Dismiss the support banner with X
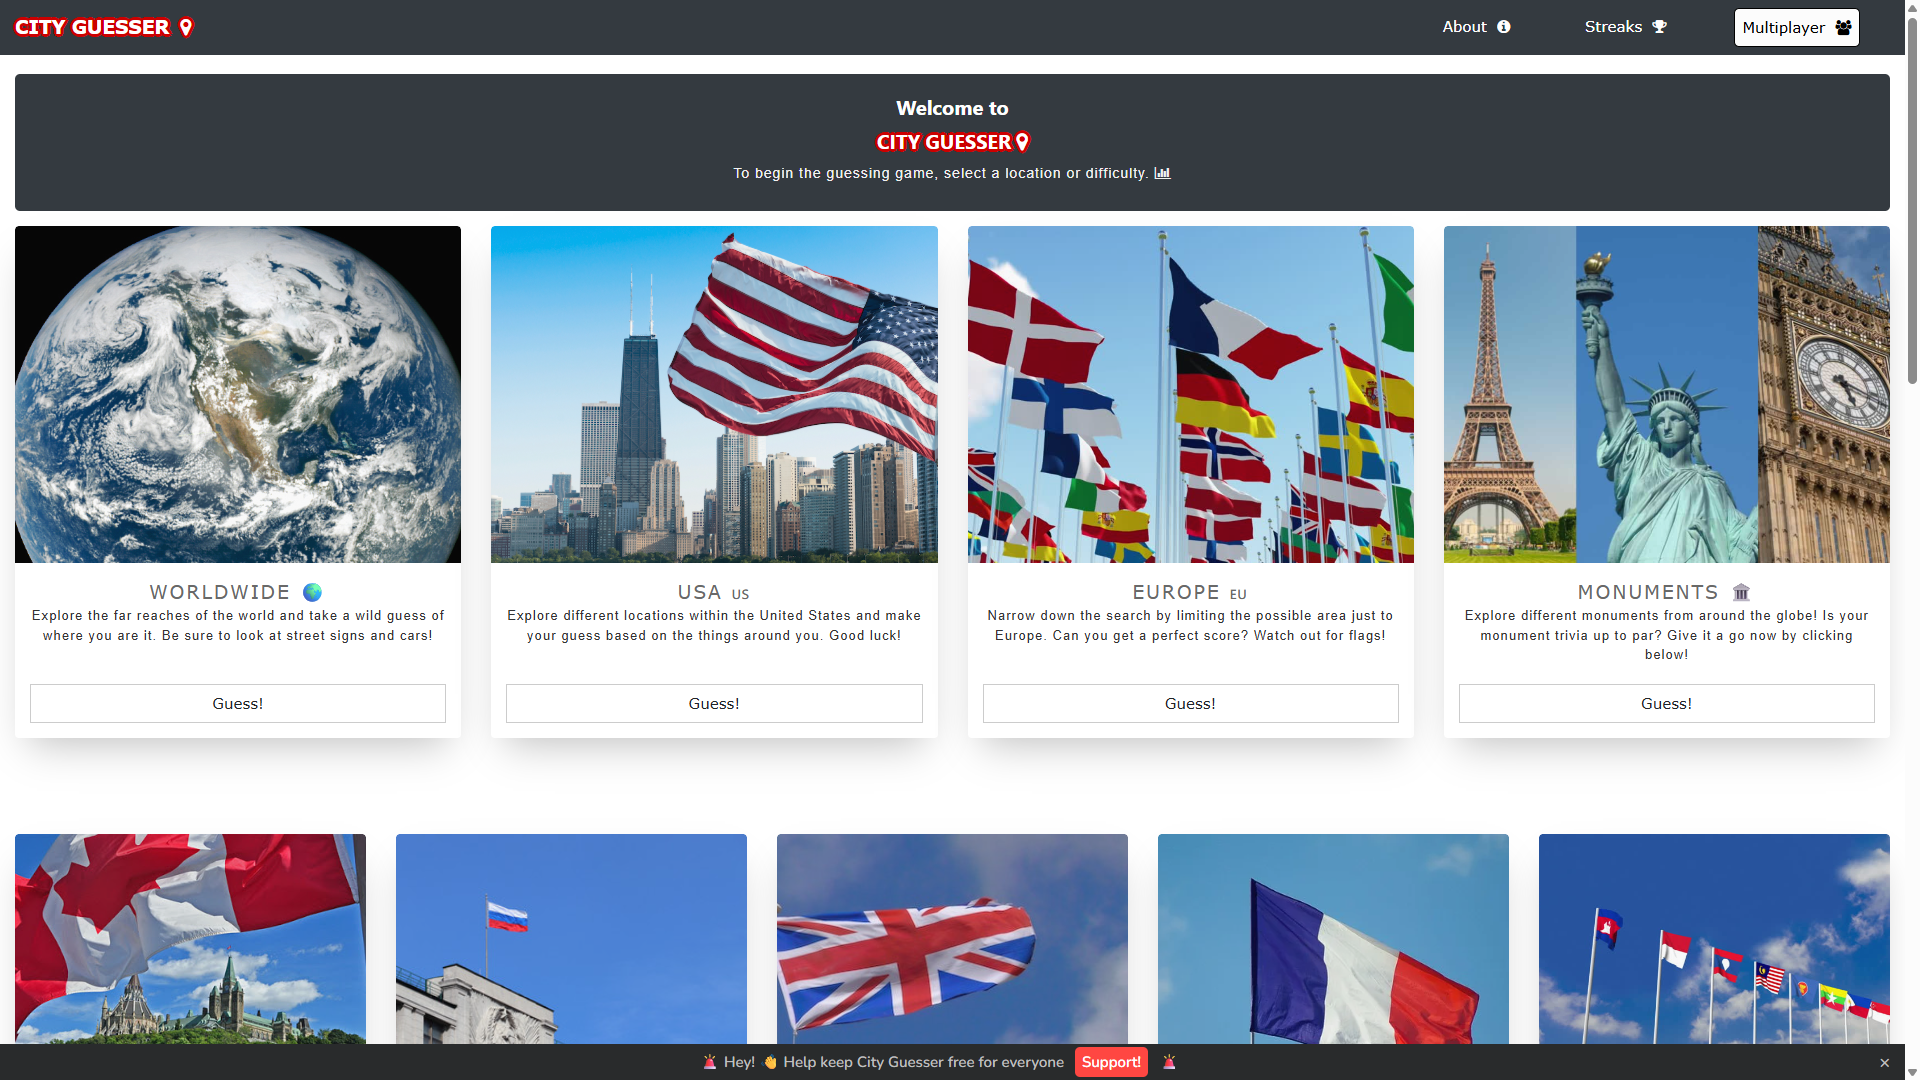The image size is (1920, 1080). (x=1884, y=1063)
